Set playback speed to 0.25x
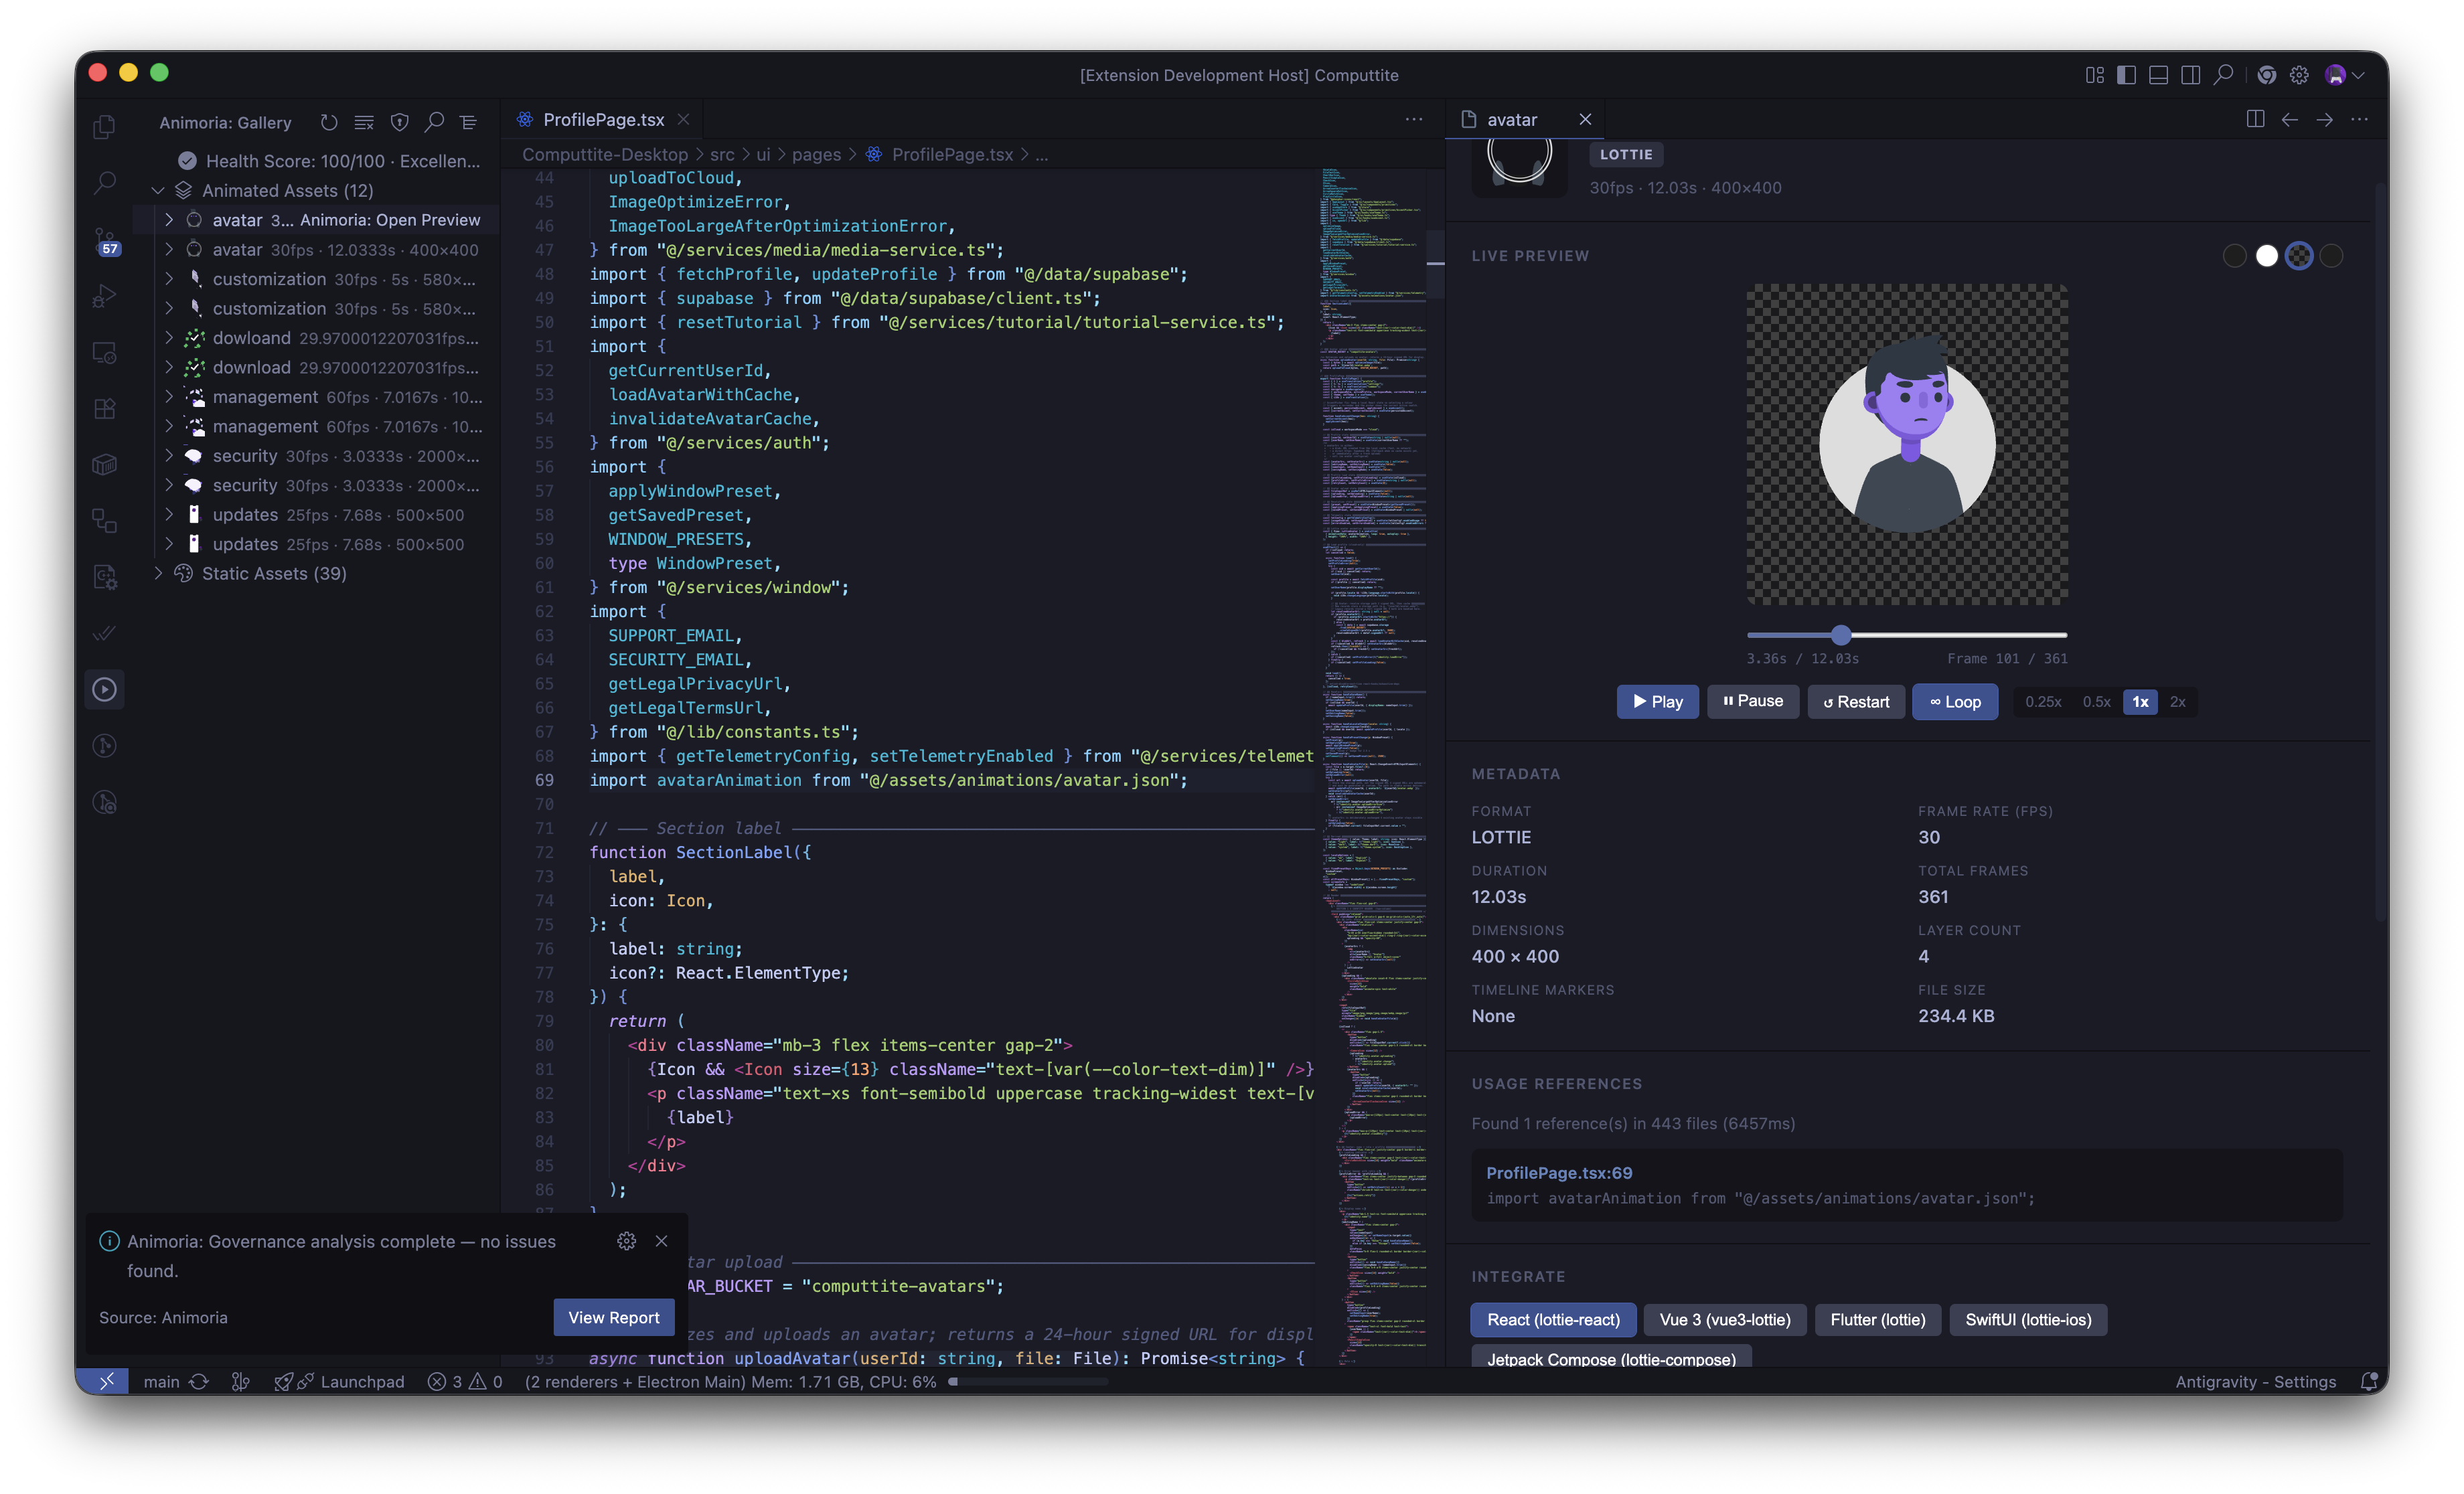 (2043, 701)
